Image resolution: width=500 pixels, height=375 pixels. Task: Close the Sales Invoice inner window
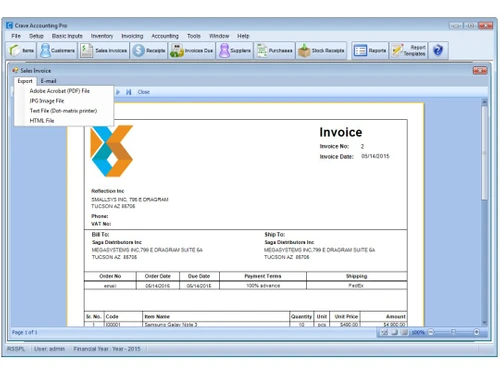click(x=480, y=70)
